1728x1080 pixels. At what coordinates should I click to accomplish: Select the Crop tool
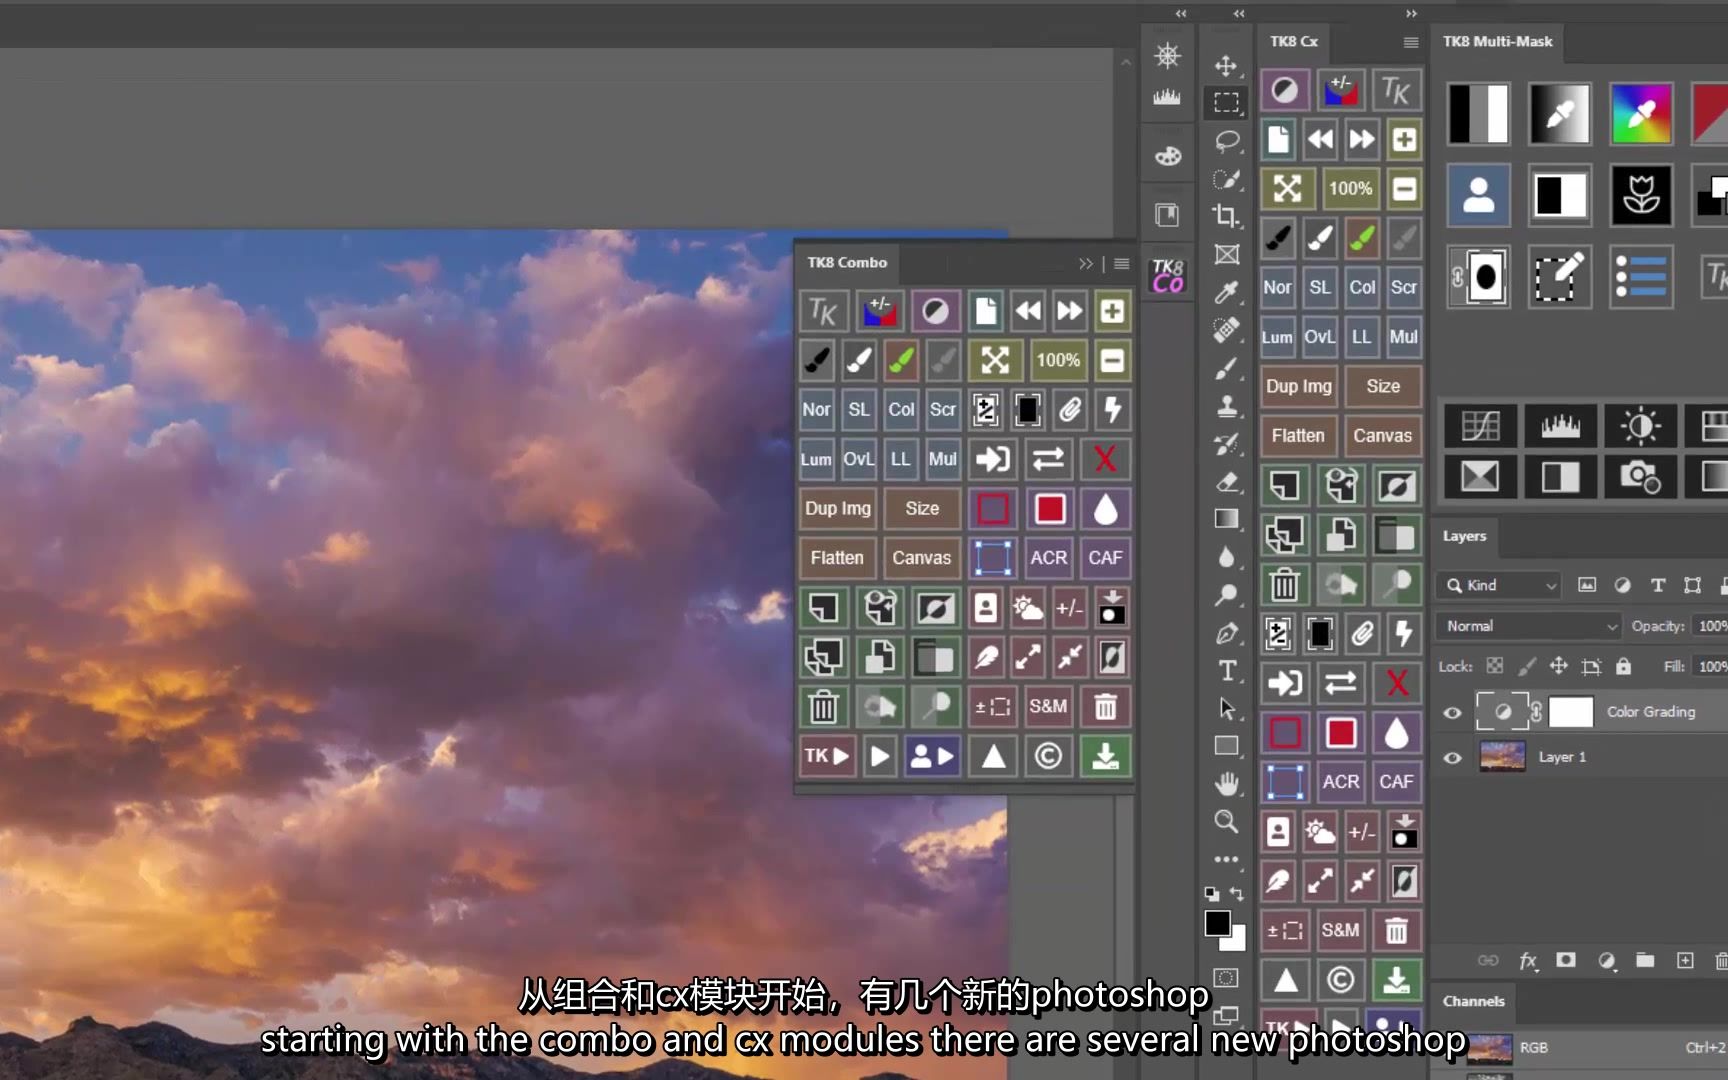click(x=1226, y=216)
